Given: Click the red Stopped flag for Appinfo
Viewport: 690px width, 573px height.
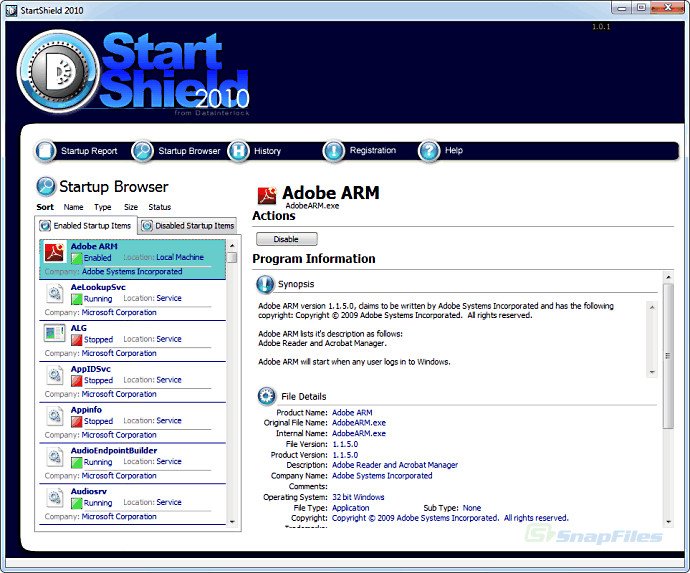Looking at the screenshot, I should [x=77, y=422].
